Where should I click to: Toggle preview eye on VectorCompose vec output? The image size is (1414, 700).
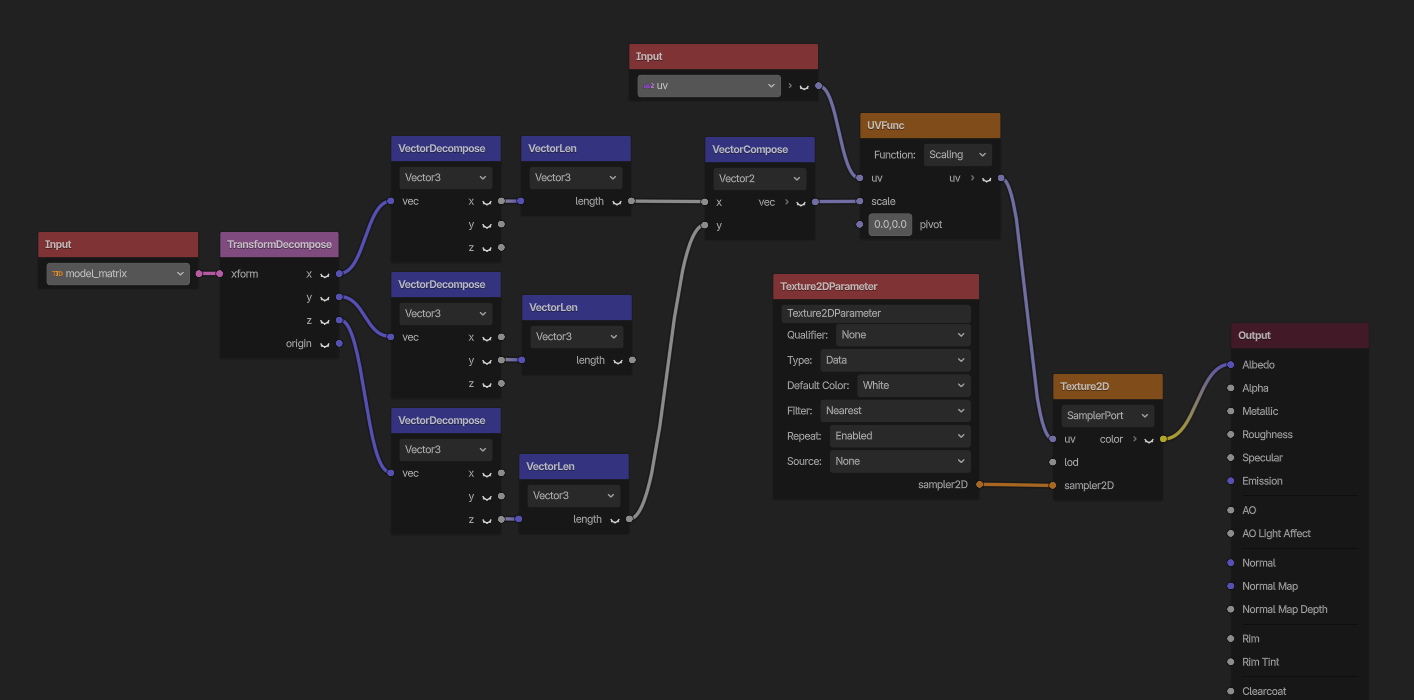[x=801, y=203]
